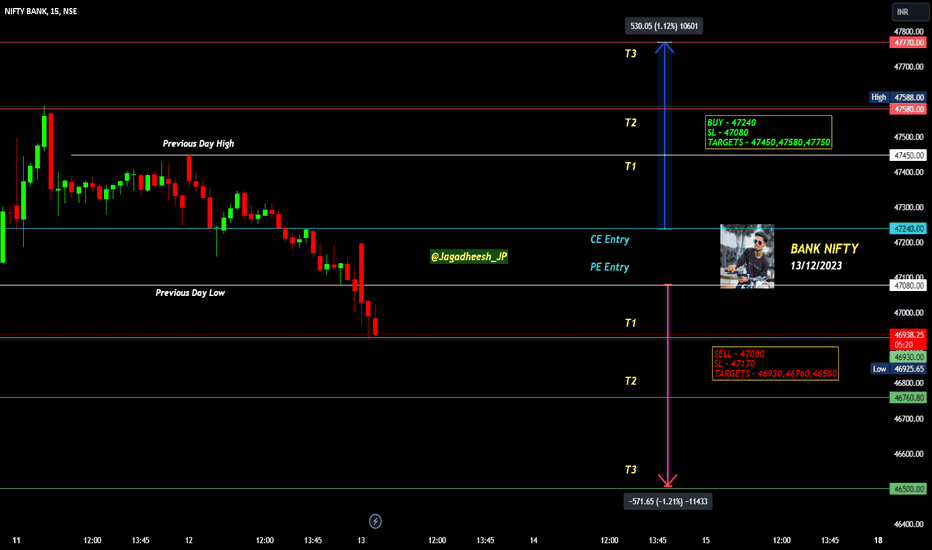Click the Low 46925.65 price label
932x550 pixels.
pyautogui.click(x=898, y=369)
